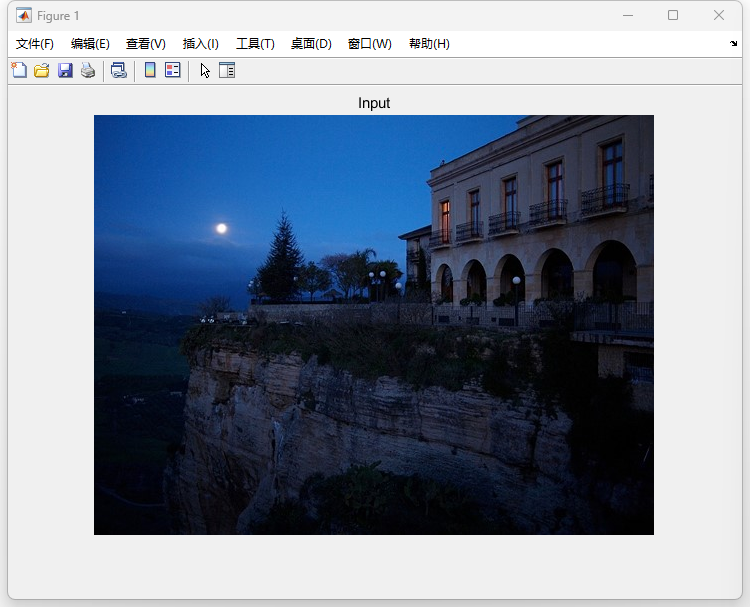
Task: Click the moon in the displayed image
Action: tap(221, 229)
